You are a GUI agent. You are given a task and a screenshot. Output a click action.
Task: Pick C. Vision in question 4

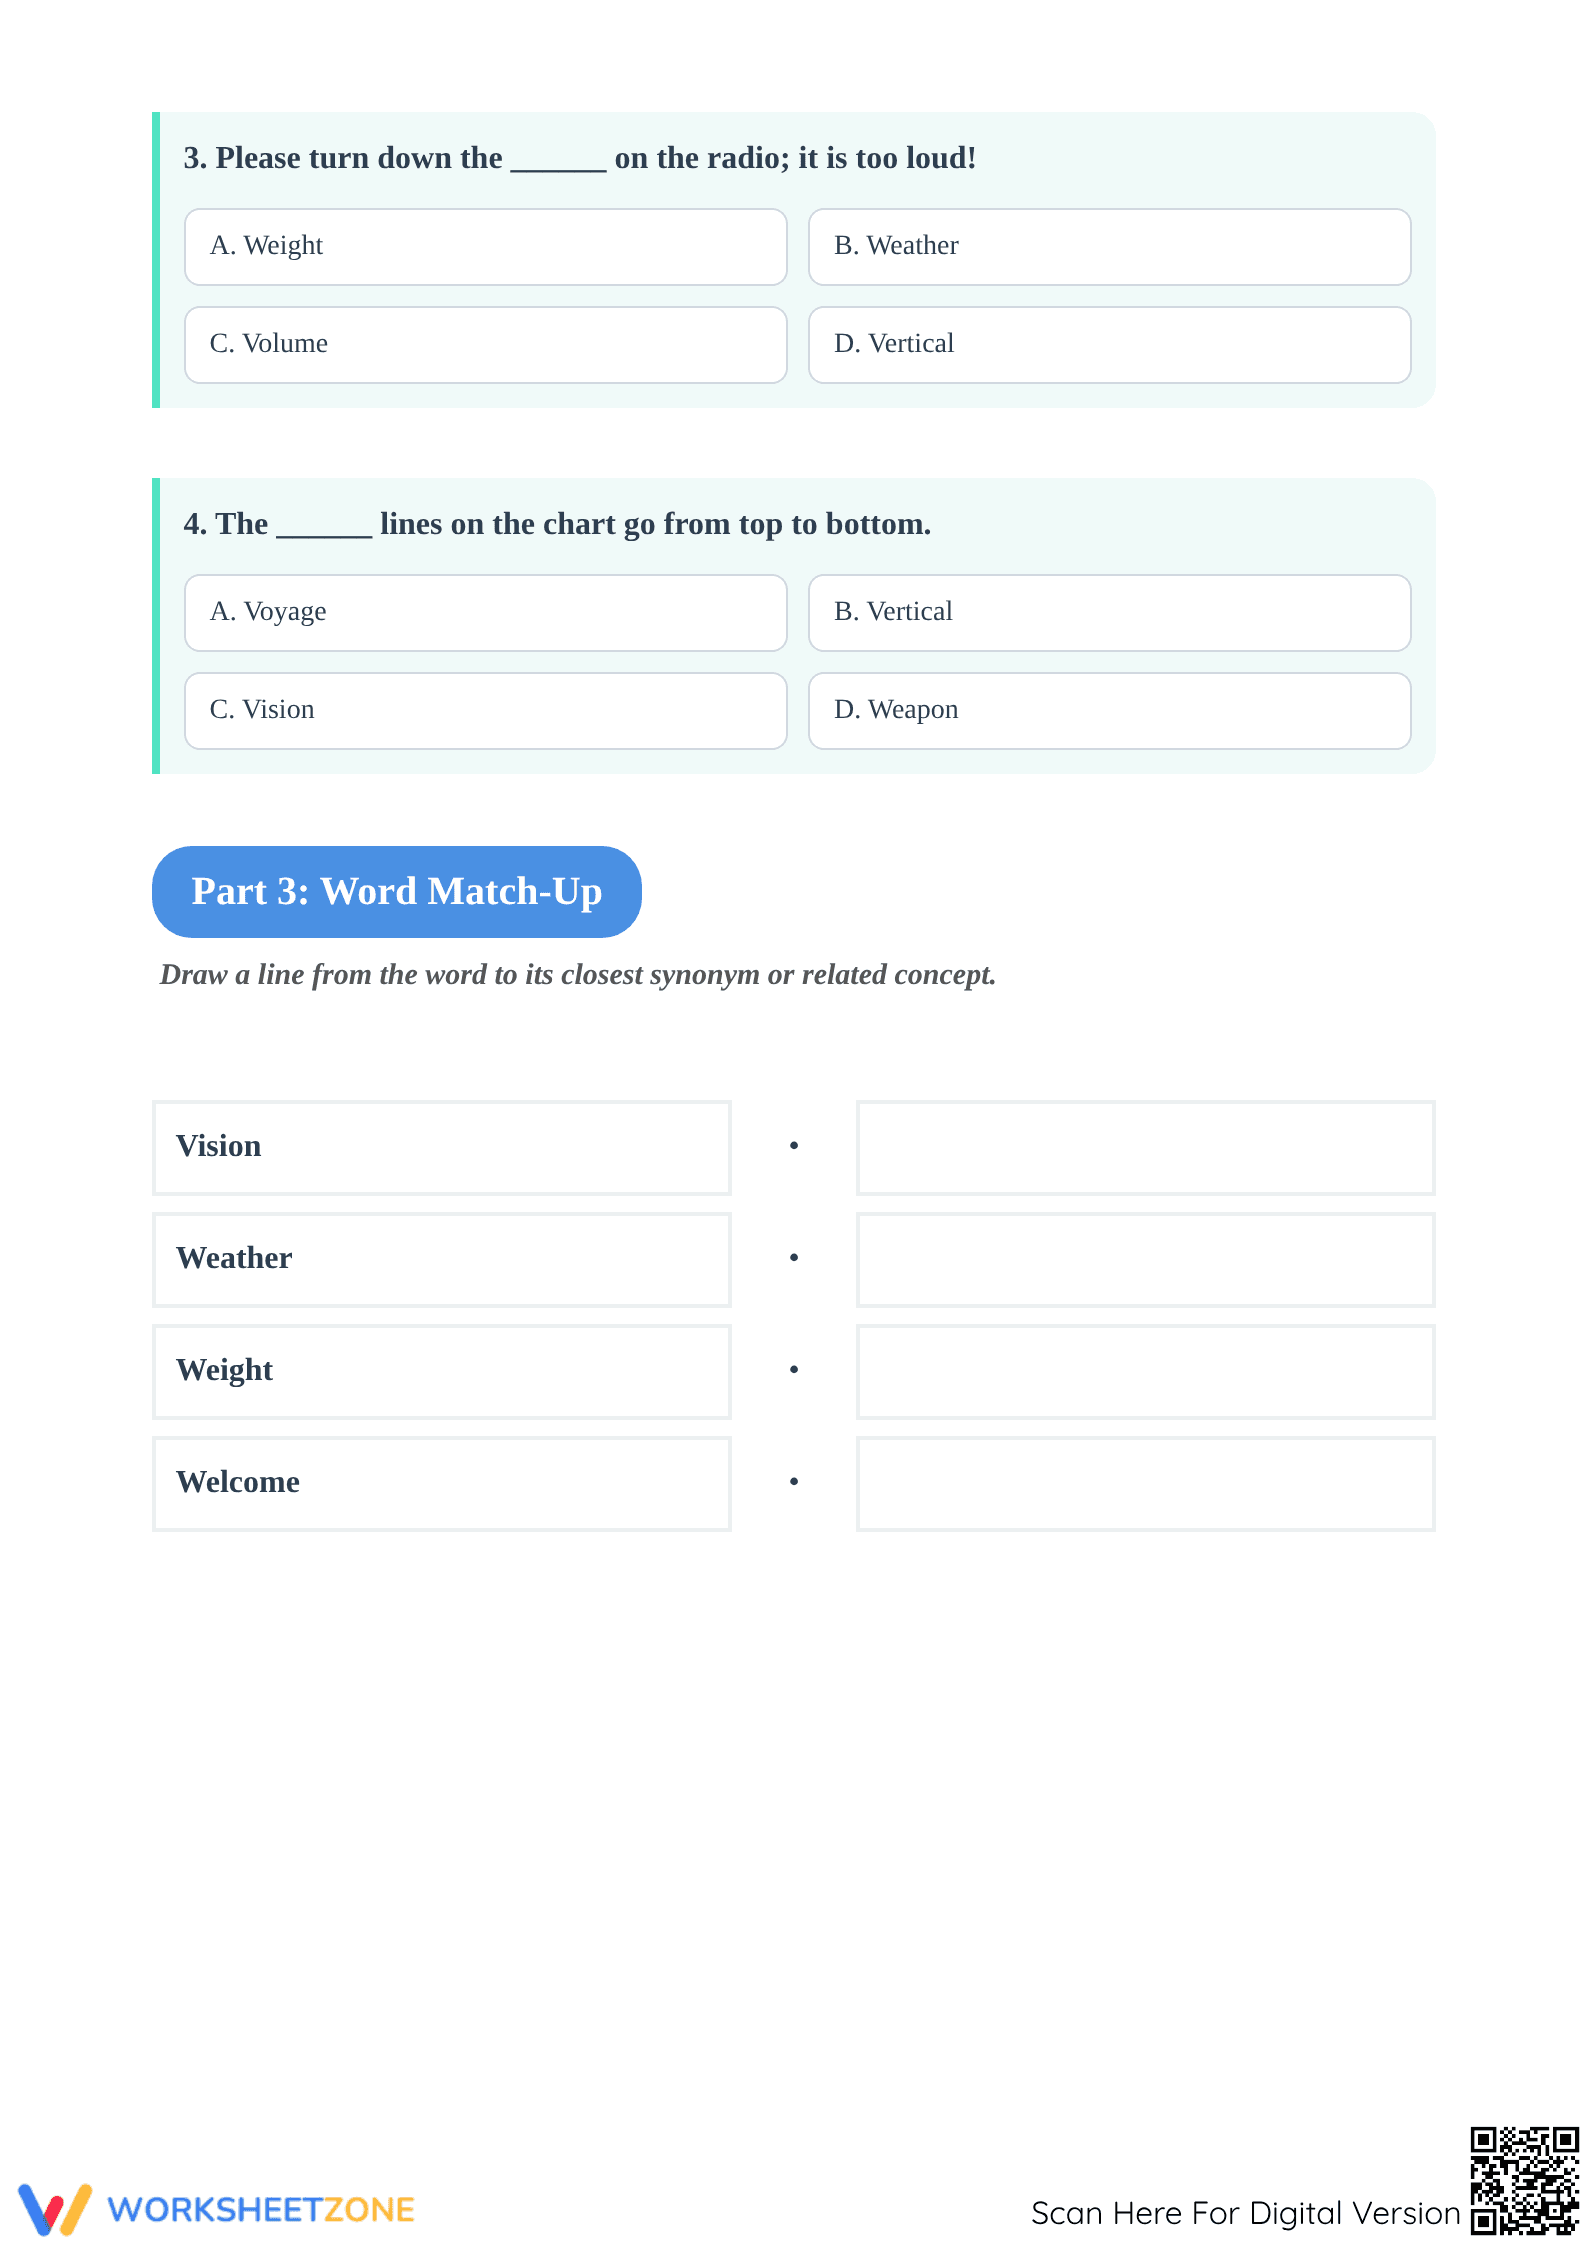485,711
